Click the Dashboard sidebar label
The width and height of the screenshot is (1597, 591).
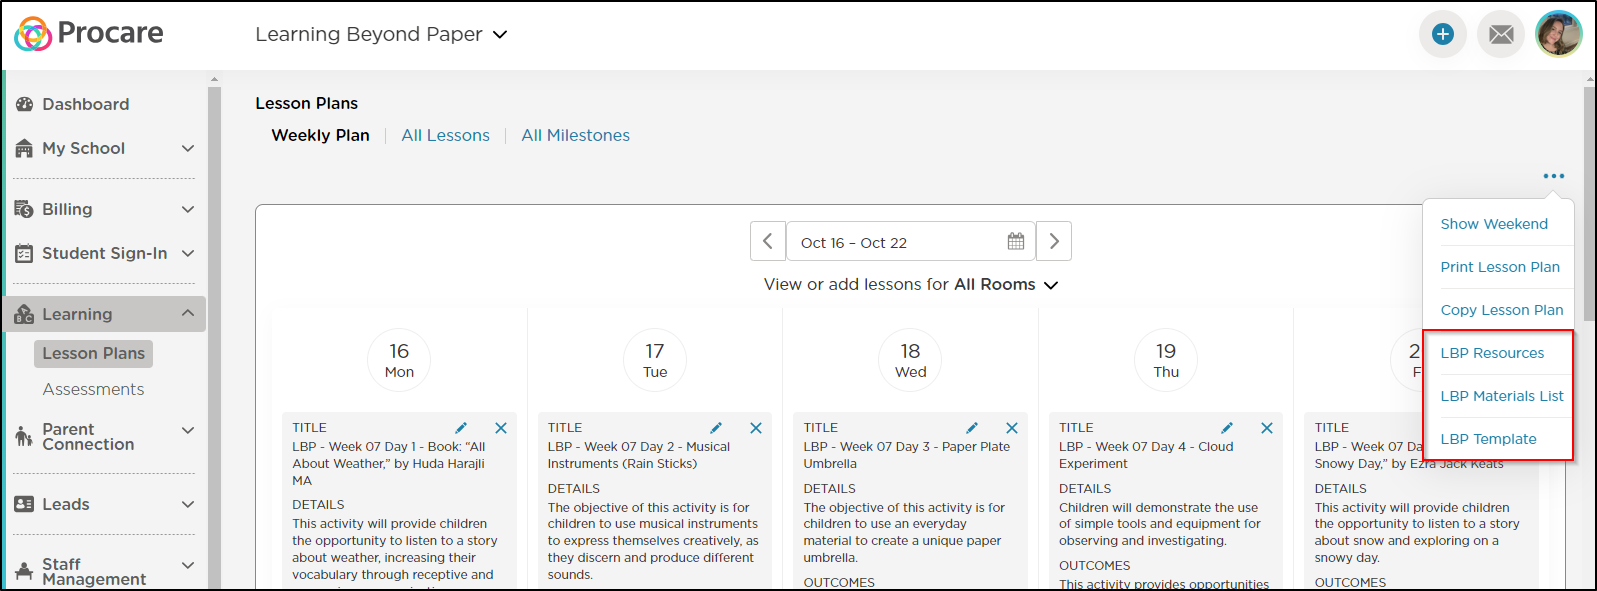point(85,104)
